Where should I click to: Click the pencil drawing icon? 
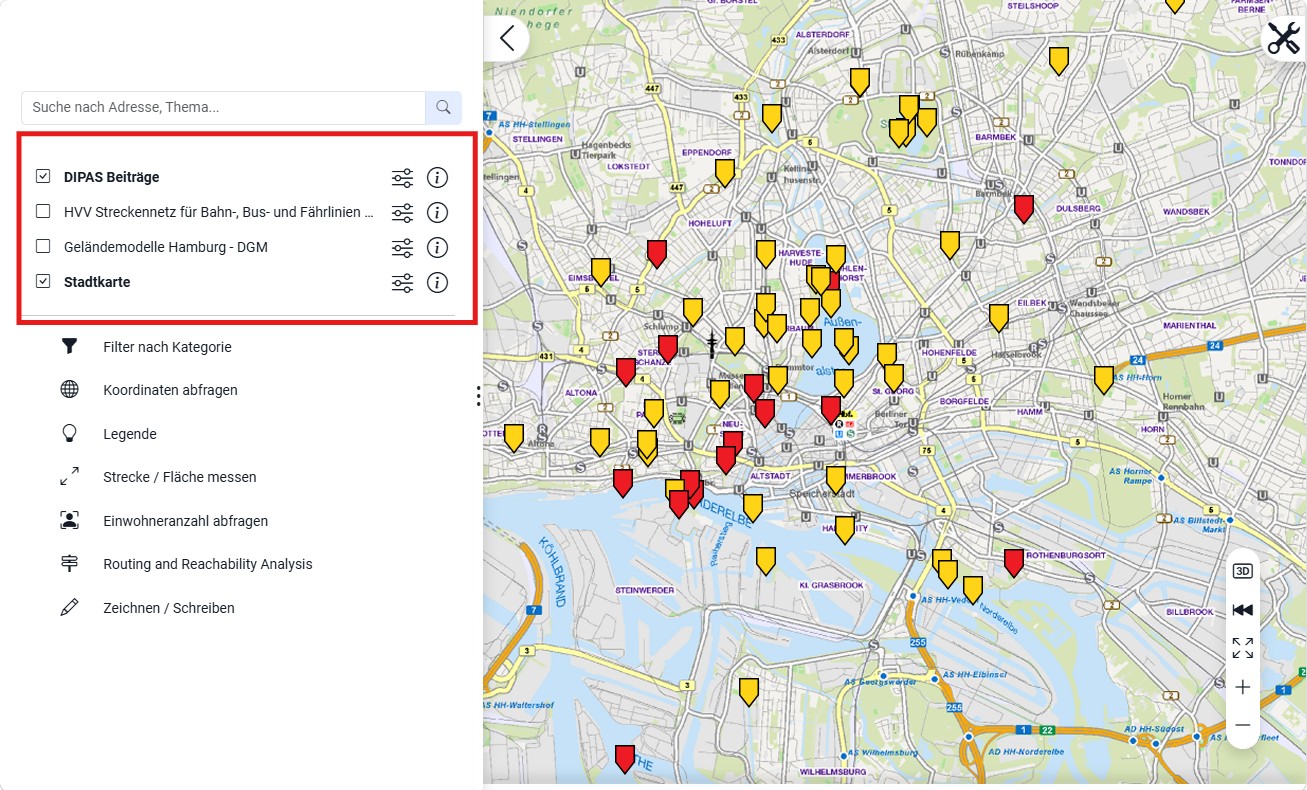pos(69,607)
